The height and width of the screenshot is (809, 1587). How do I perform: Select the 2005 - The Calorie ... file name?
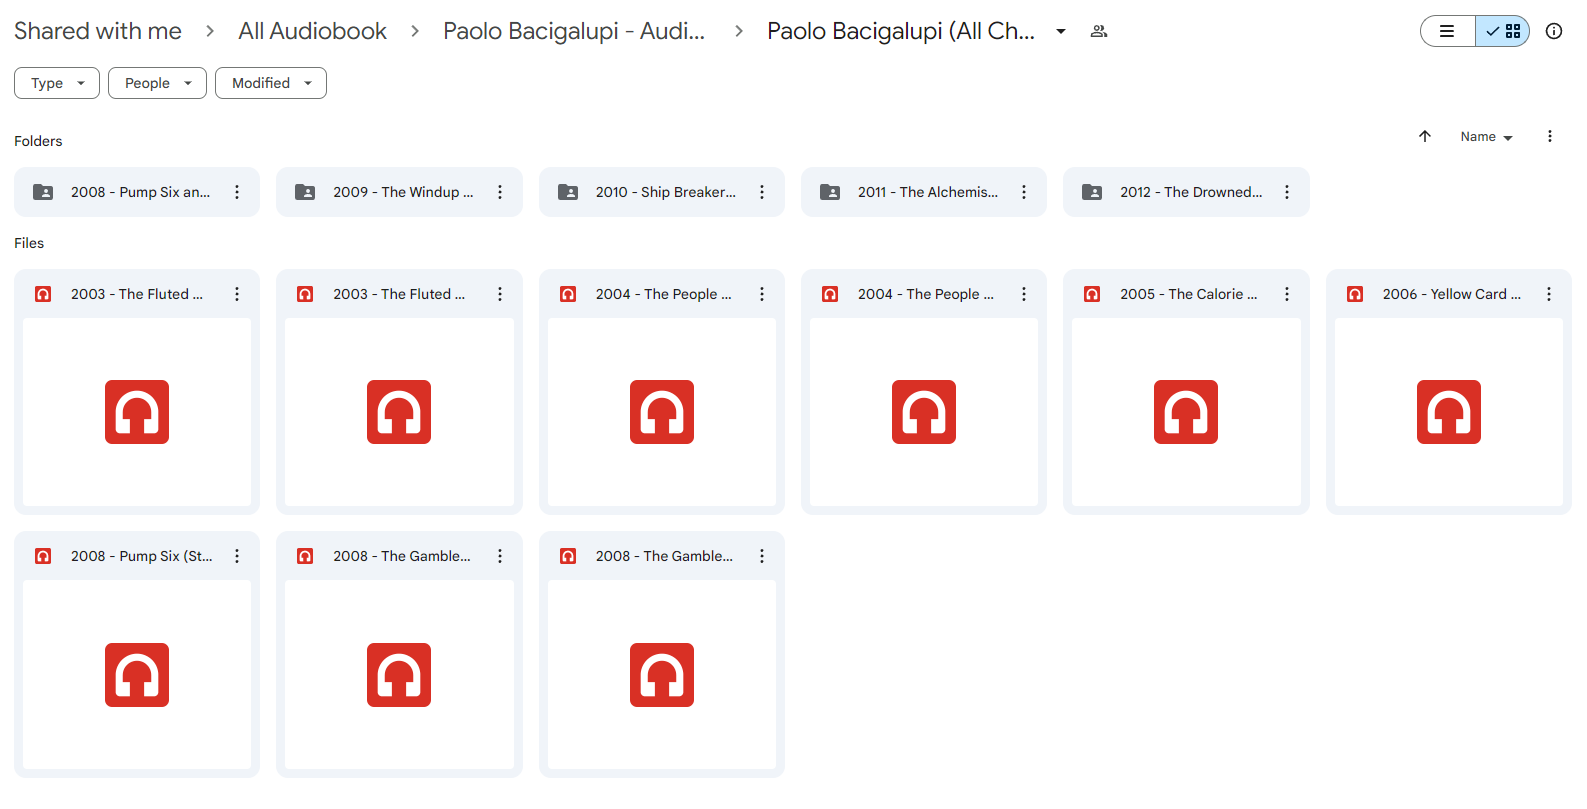pos(1189,294)
